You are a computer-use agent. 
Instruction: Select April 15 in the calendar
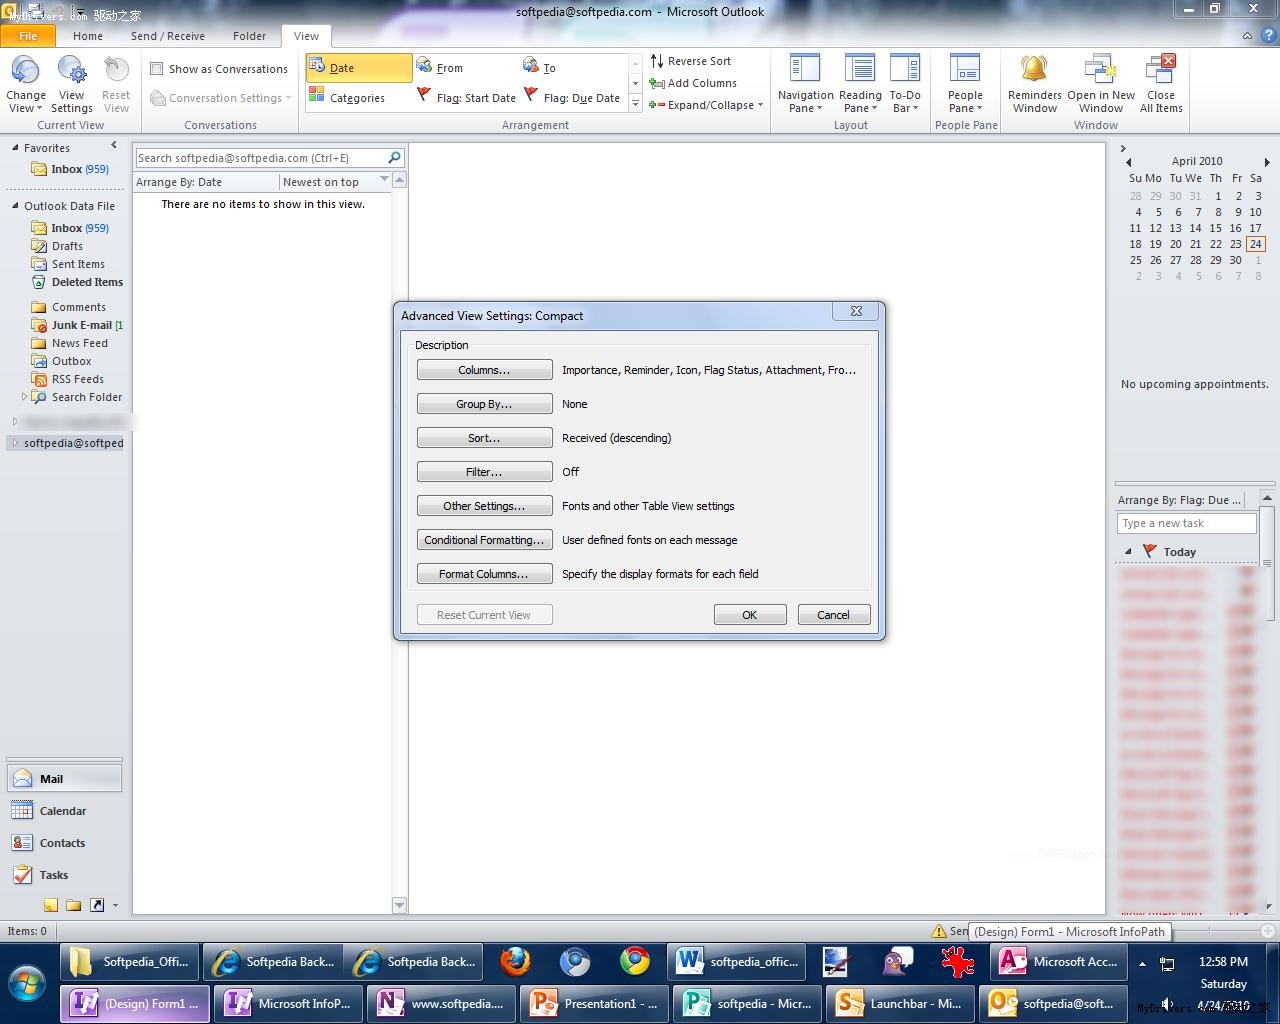(1215, 228)
